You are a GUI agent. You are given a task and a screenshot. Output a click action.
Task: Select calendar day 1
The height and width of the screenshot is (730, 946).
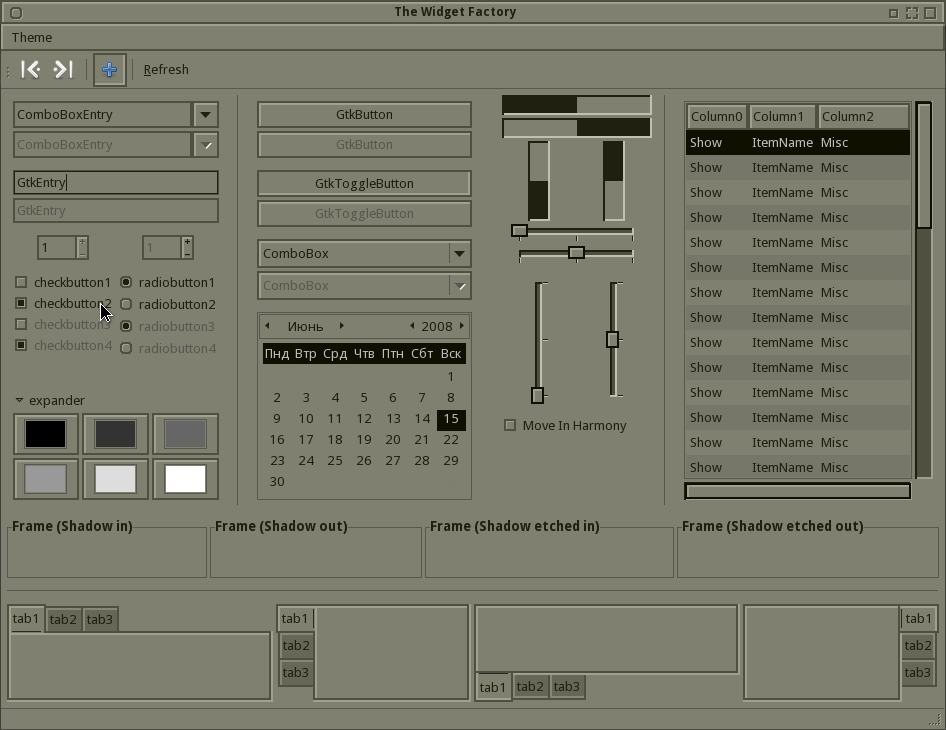tap(451, 376)
